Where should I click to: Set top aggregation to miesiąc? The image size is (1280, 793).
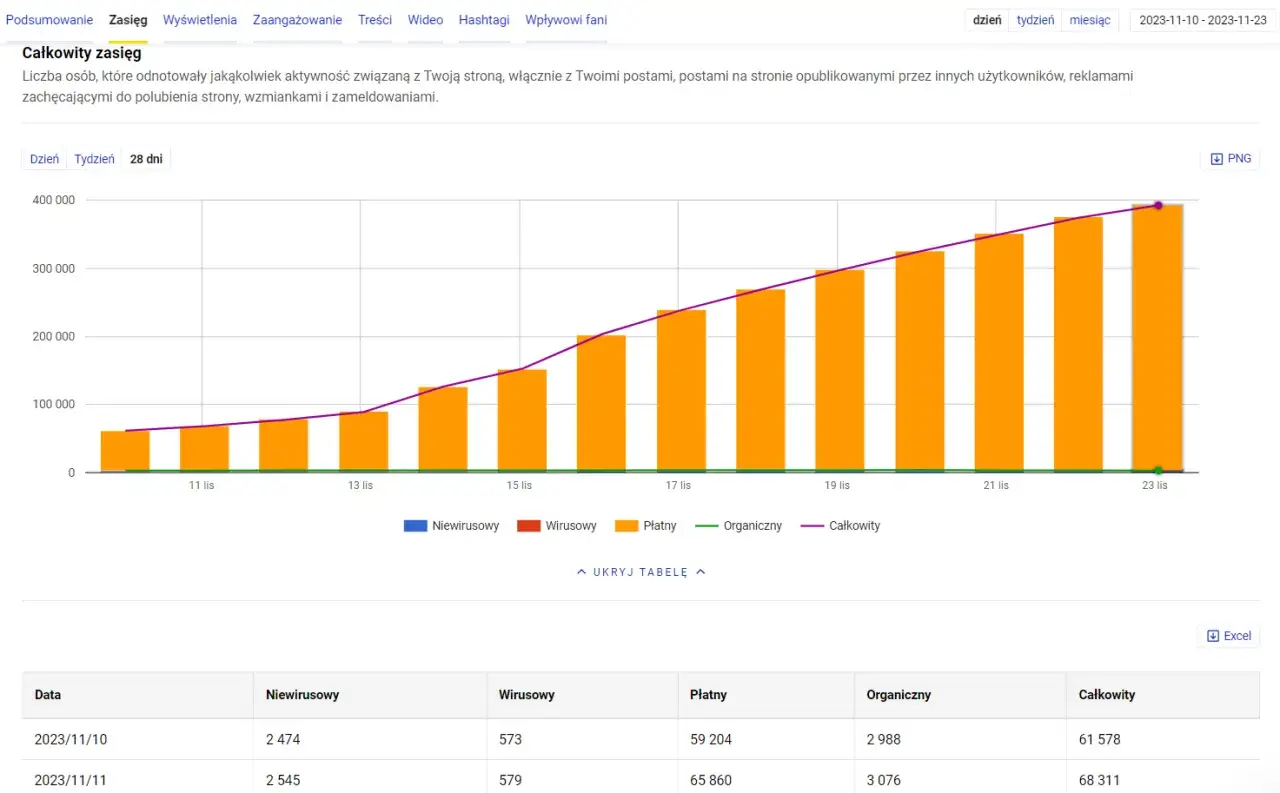1089,20
